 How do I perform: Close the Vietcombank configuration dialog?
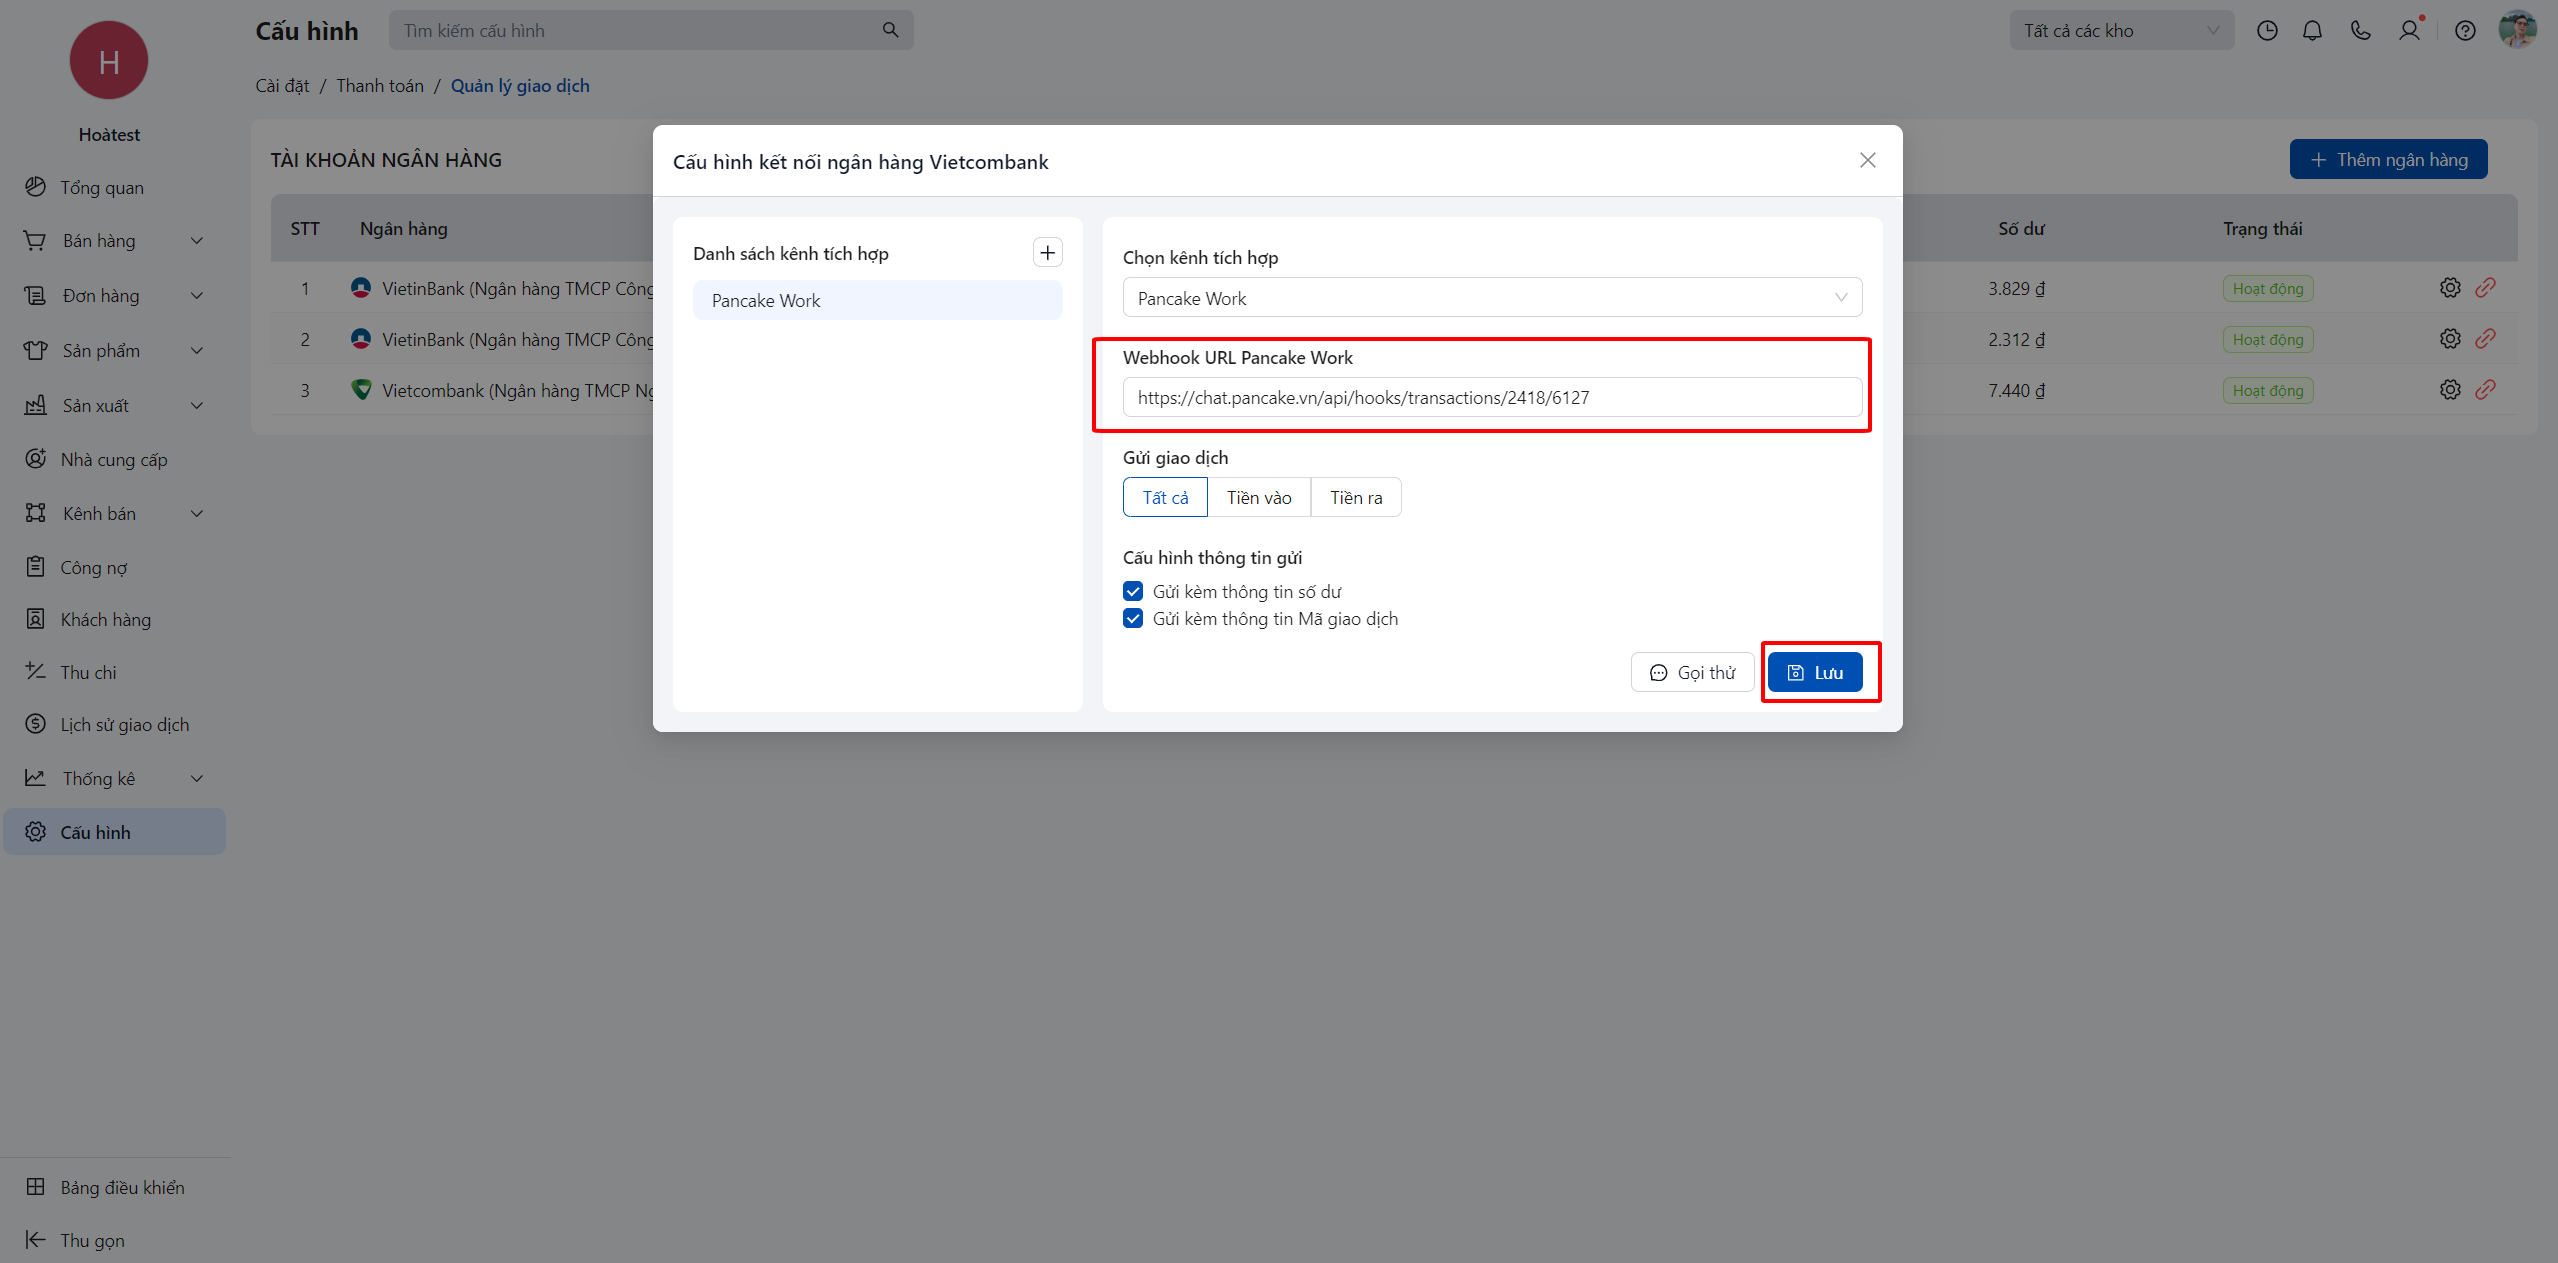pos(1867,161)
